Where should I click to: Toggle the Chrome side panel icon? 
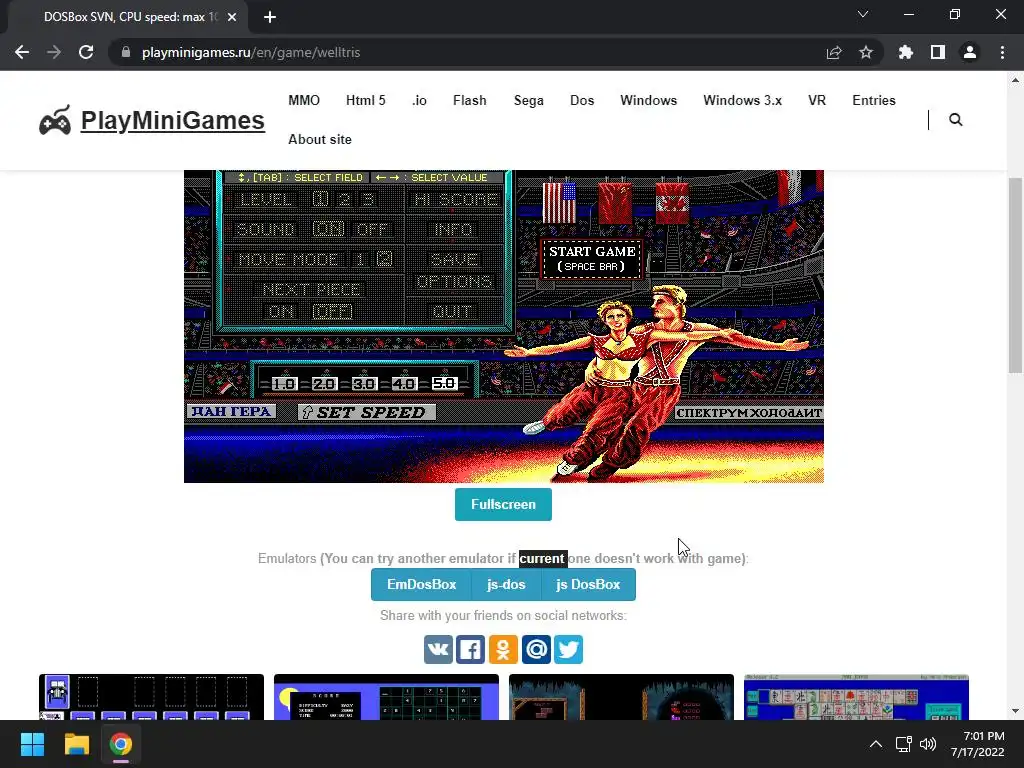click(x=937, y=52)
